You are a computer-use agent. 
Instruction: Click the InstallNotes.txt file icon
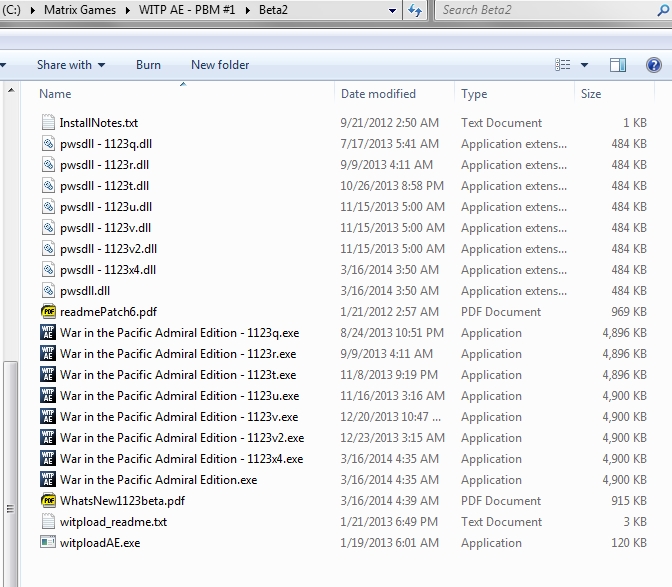point(48,123)
